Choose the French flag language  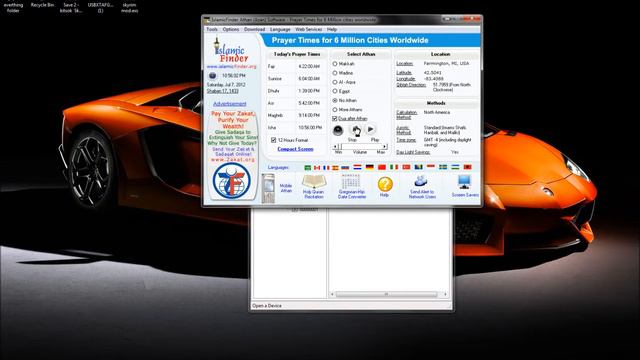point(326,167)
